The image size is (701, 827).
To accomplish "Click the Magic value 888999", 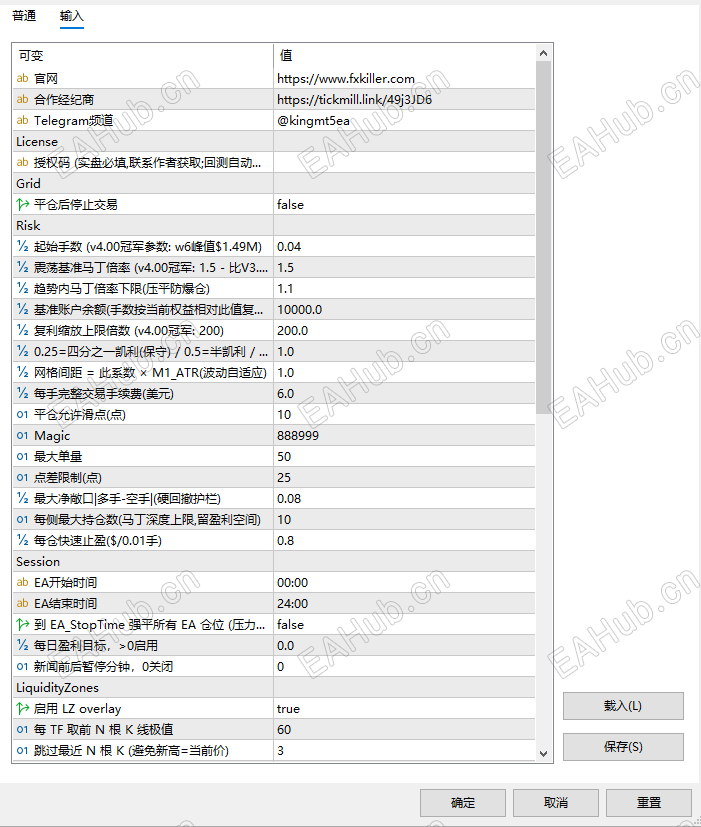I will 404,436.
